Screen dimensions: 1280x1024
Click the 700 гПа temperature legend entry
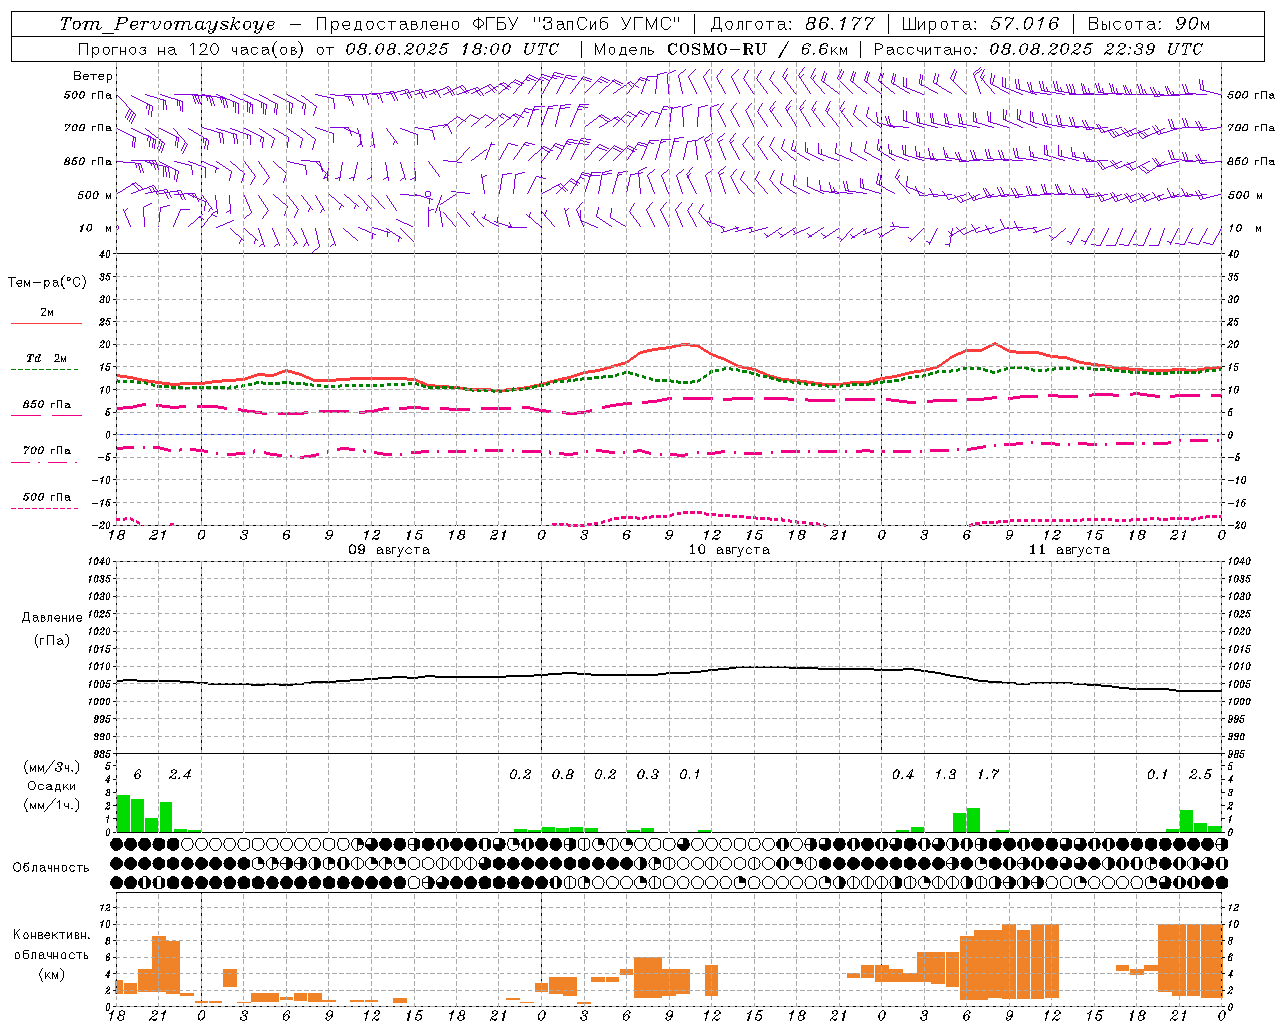[x=47, y=451]
